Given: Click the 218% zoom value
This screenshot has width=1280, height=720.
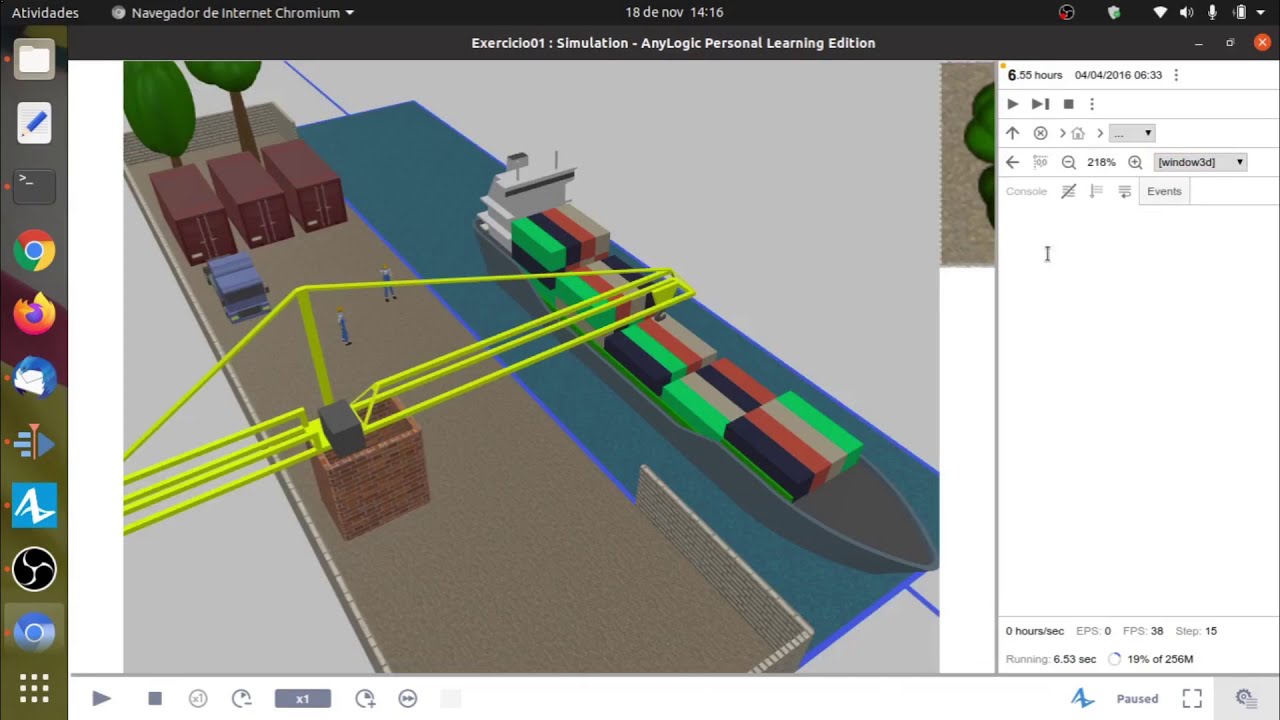Looking at the screenshot, I should click(x=1101, y=162).
